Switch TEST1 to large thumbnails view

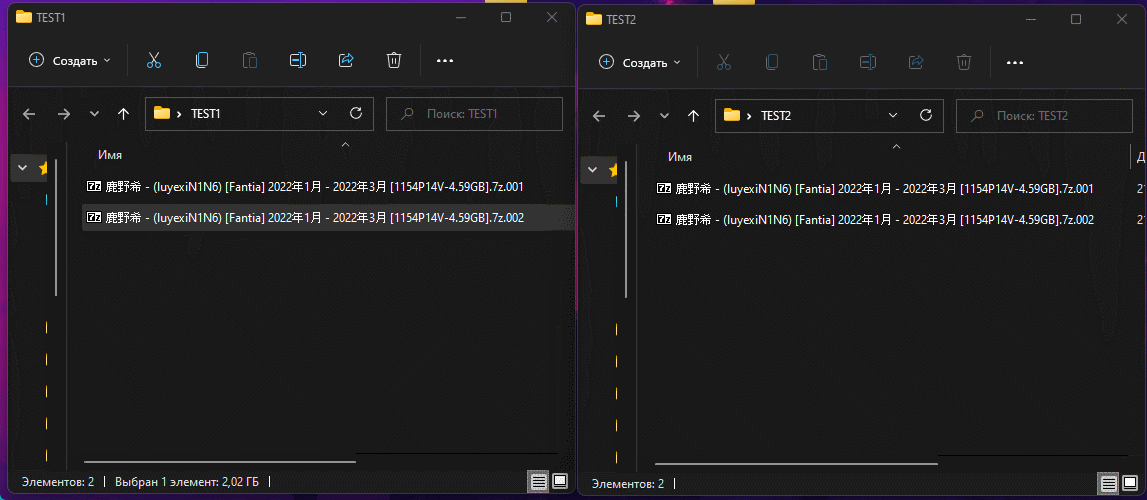(560, 481)
